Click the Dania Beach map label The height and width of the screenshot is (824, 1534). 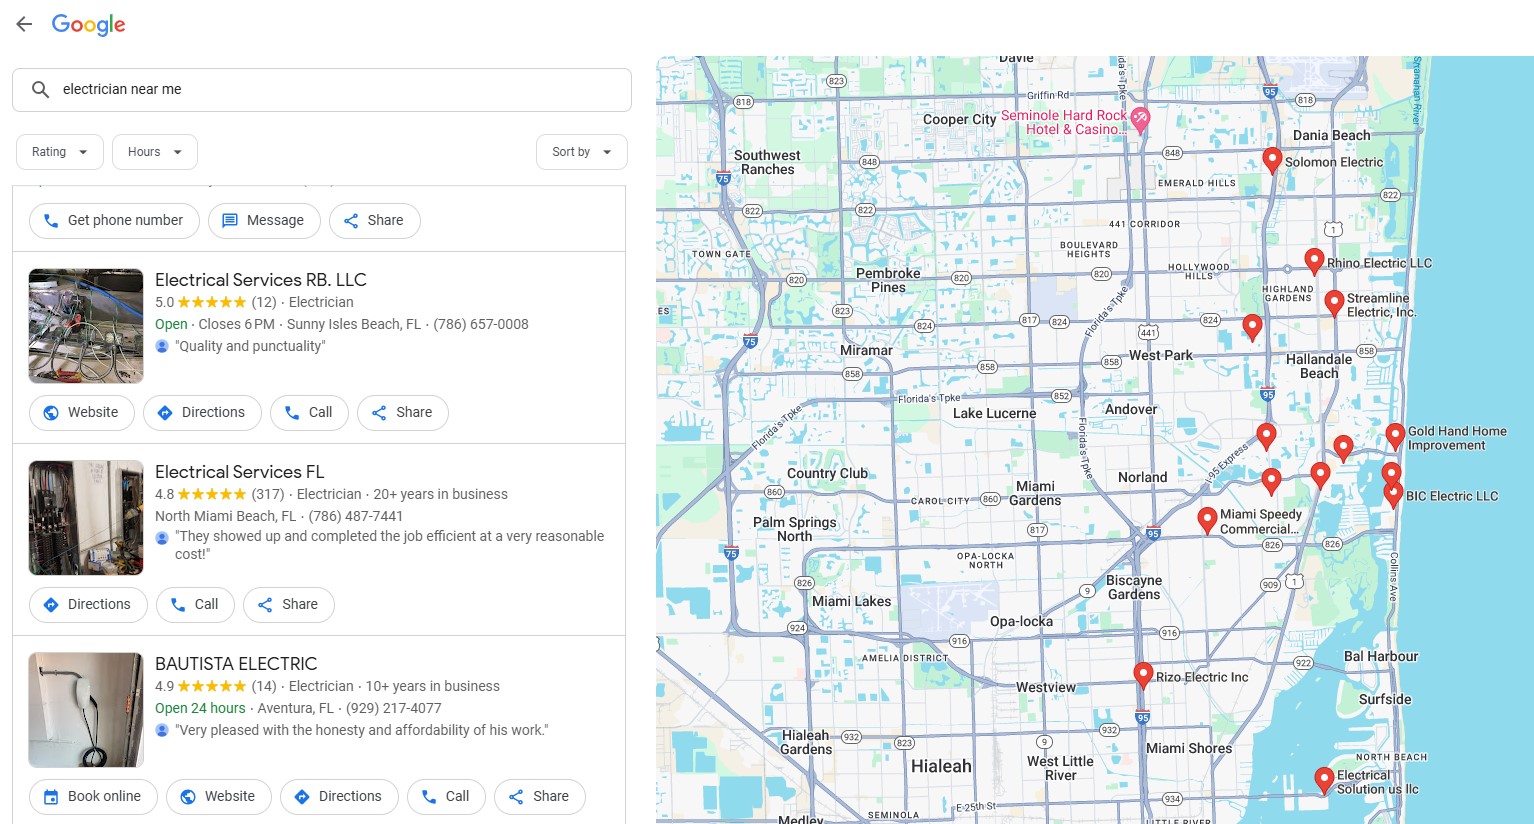(1332, 135)
